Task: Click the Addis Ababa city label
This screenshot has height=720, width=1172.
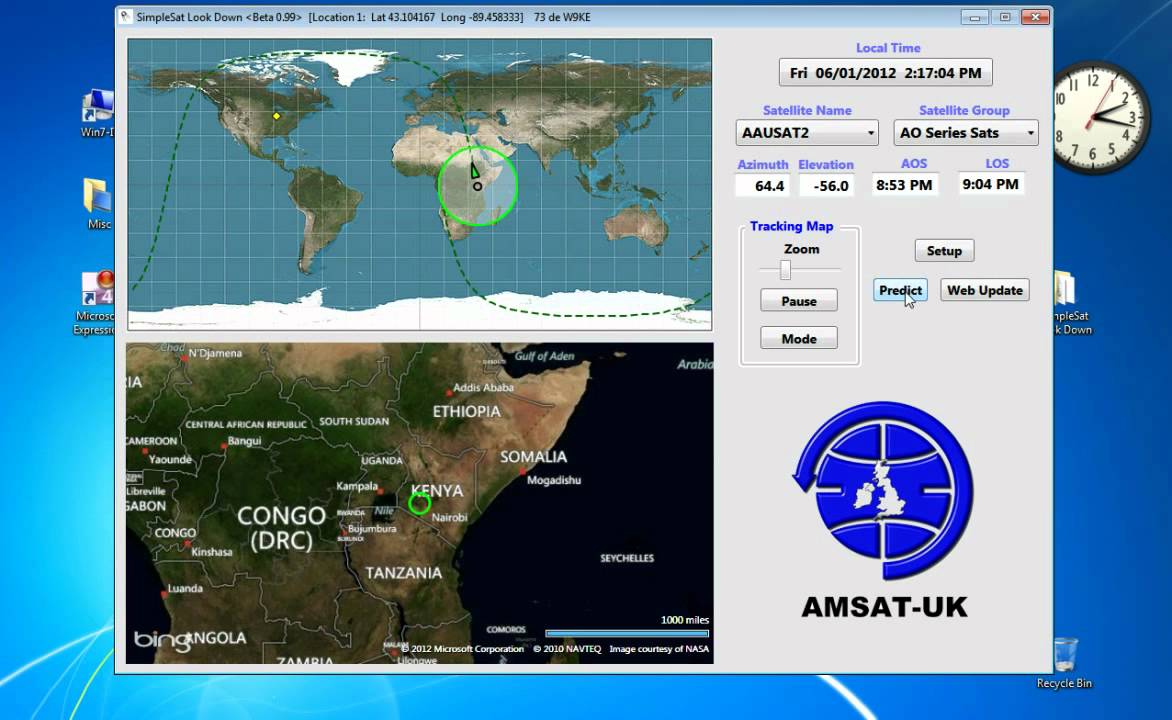Action: point(483,387)
